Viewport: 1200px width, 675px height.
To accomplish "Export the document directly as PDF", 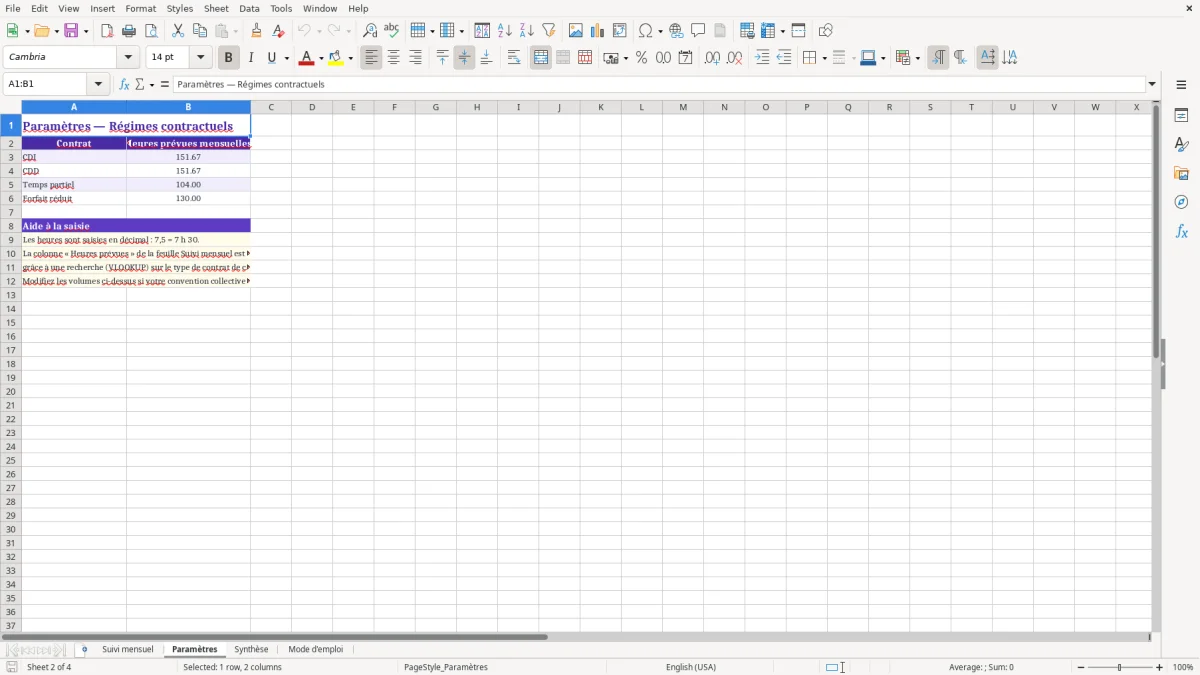I will coord(107,31).
